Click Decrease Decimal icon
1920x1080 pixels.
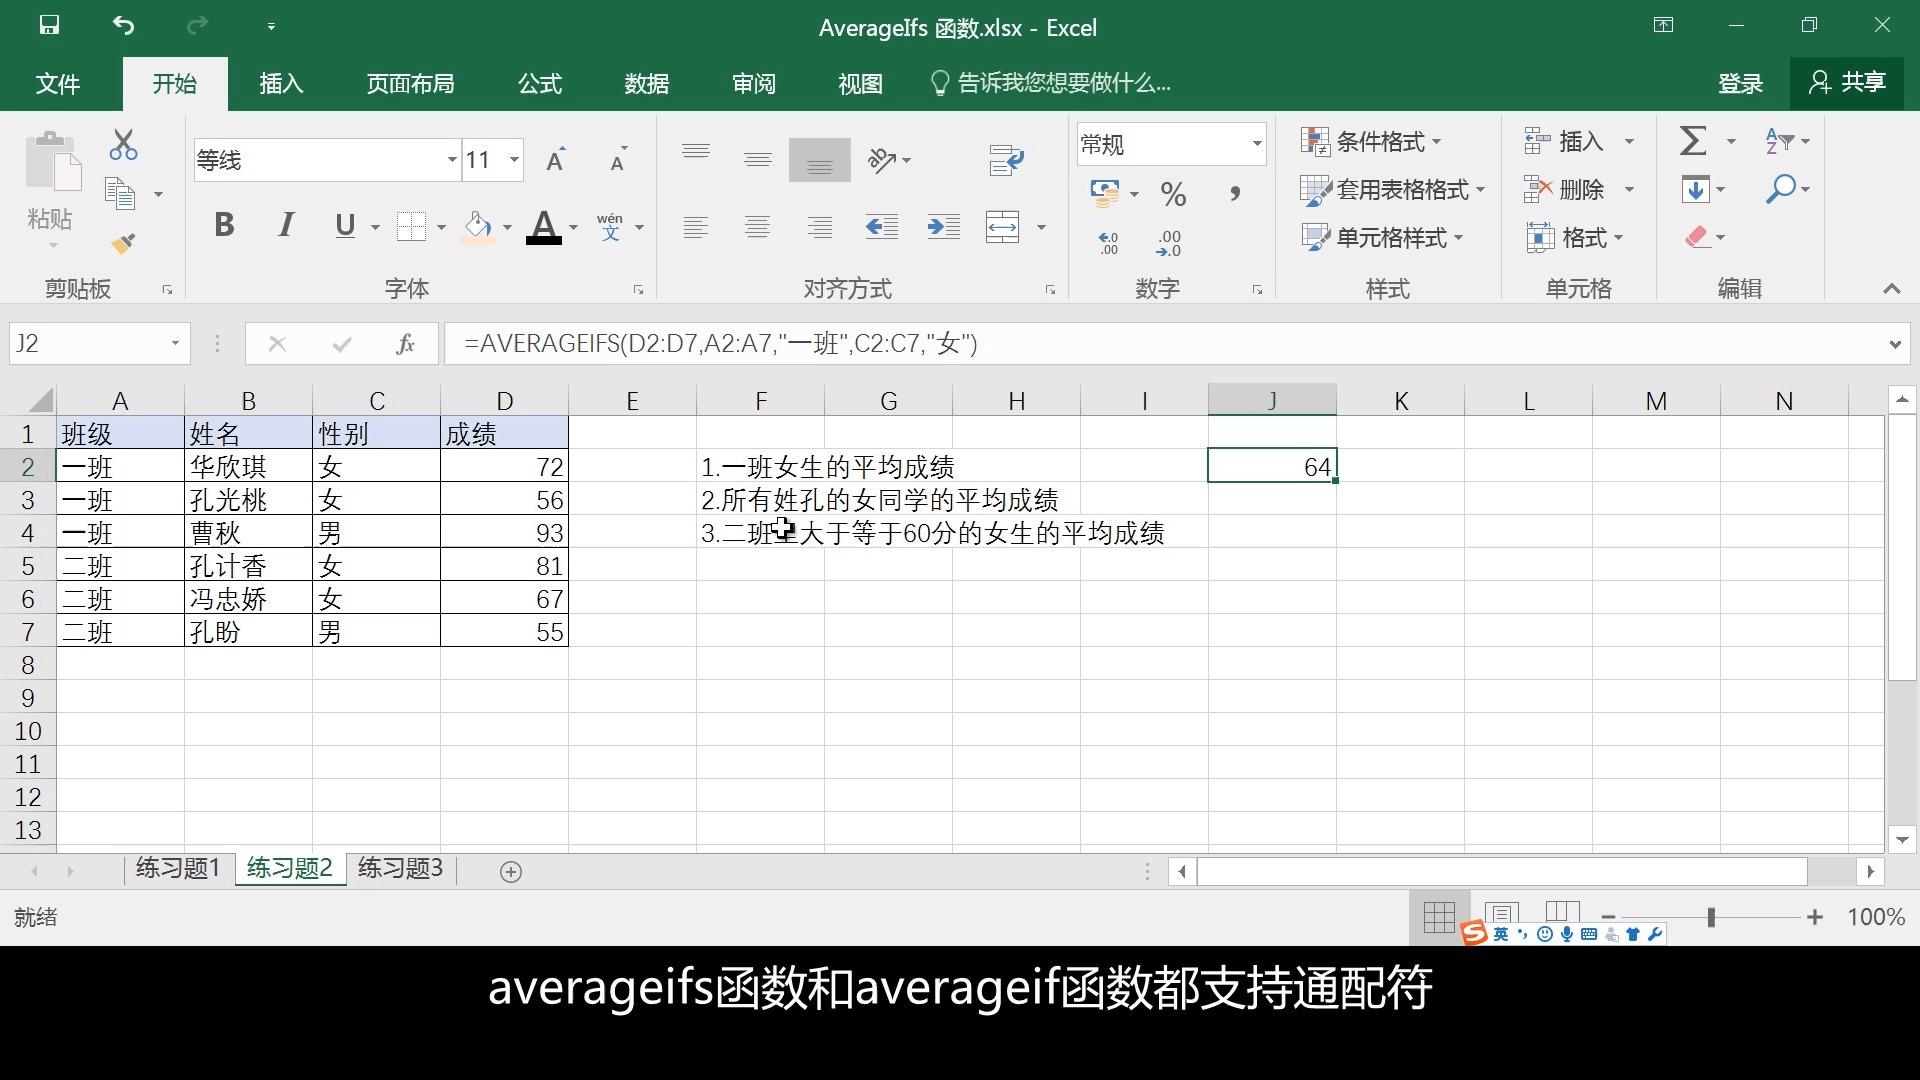1169,243
